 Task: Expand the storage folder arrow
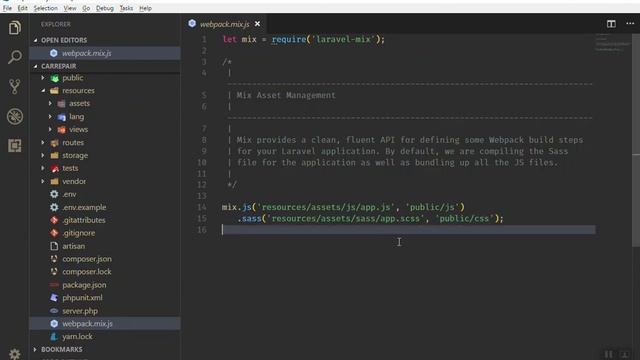click(x=43, y=156)
